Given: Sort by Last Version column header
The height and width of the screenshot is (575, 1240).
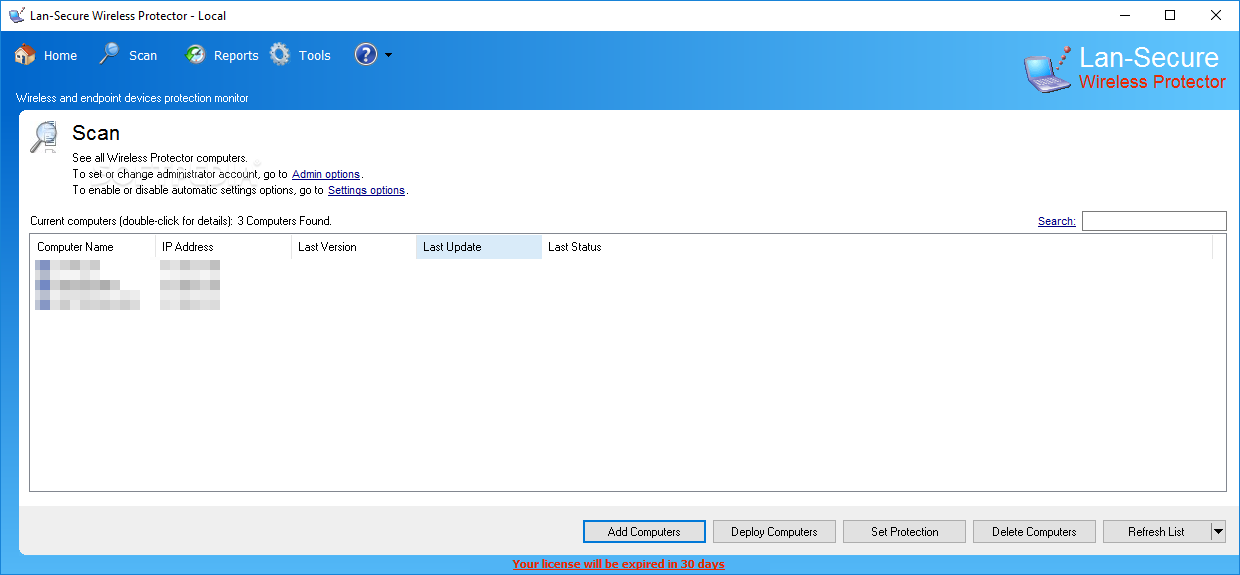Looking at the screenshot, I should point(353,247).
